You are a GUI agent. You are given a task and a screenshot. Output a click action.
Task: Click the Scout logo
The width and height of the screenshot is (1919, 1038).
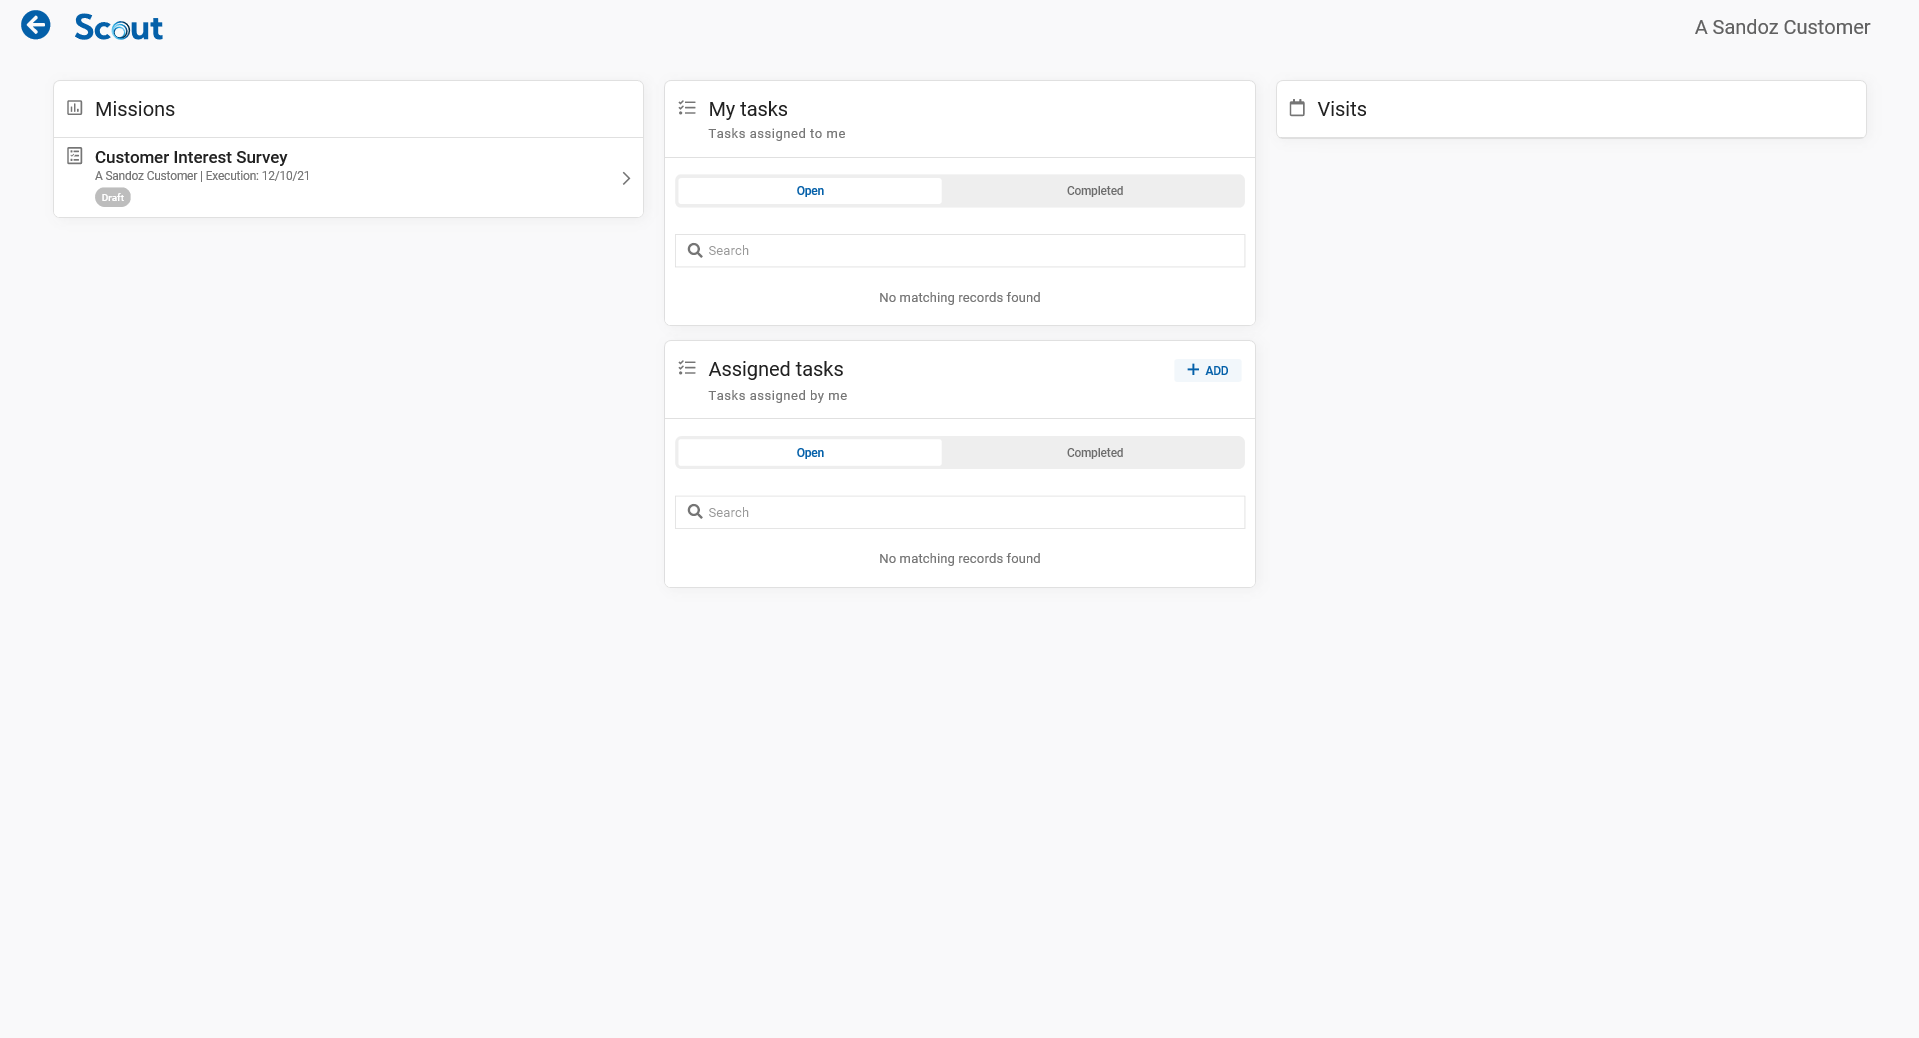point(118,27)
